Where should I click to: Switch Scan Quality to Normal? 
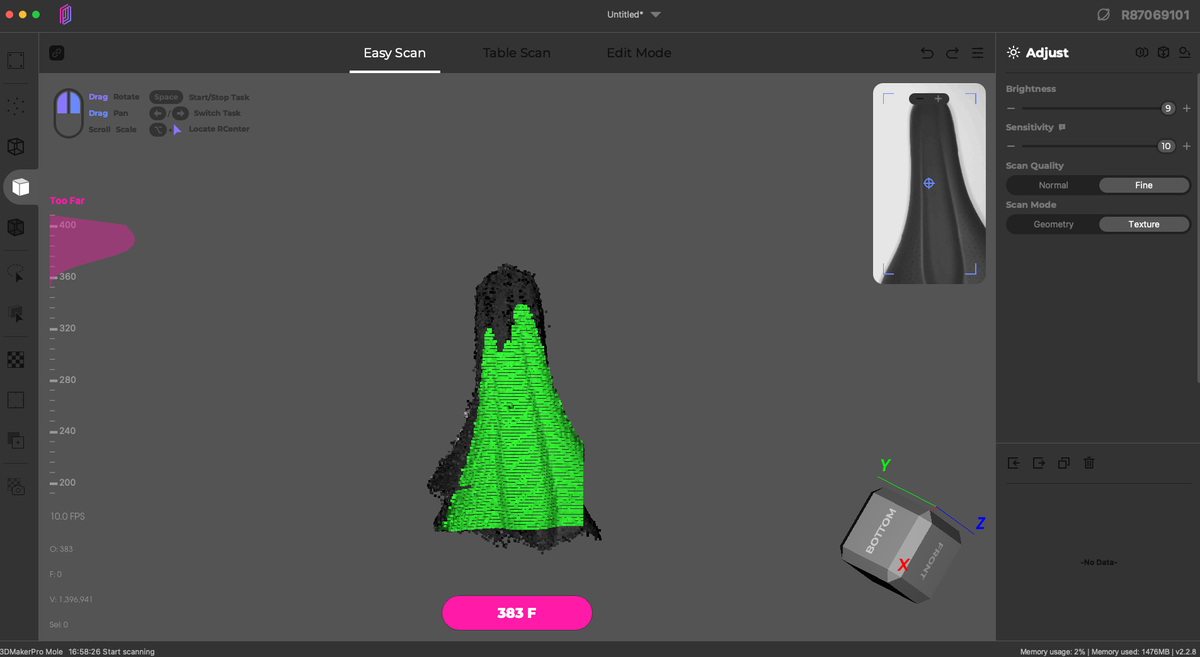point(1054,185)
